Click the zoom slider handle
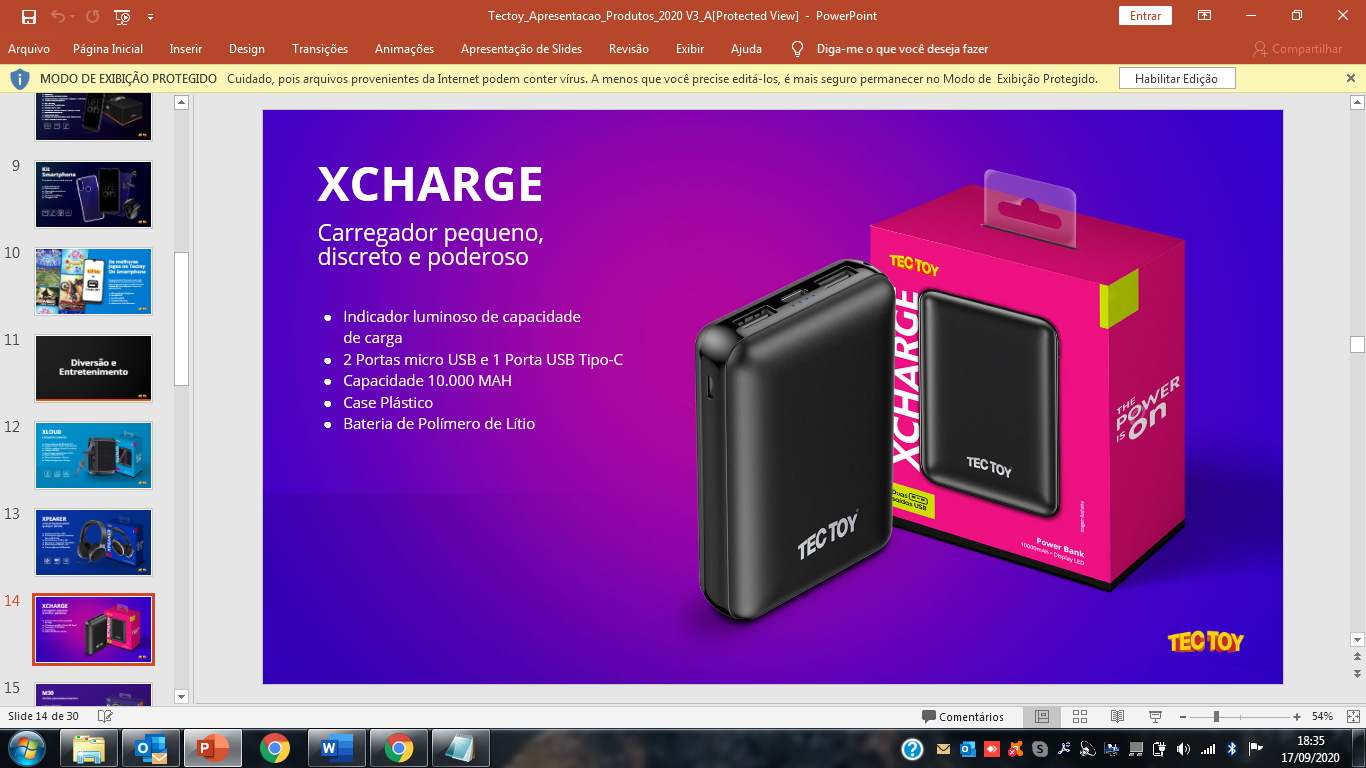1366x768 pixels. click(1216, 717)
